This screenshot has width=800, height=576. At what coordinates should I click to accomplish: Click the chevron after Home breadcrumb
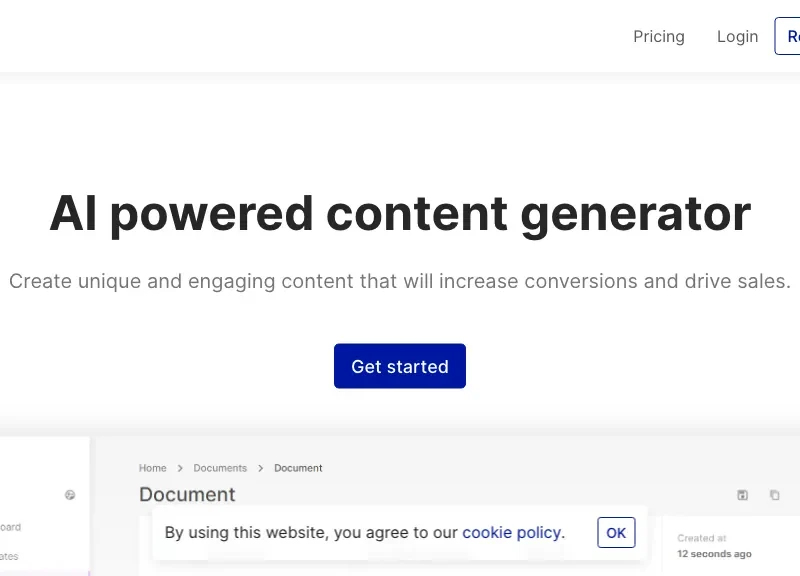click(x=180, y=468)
